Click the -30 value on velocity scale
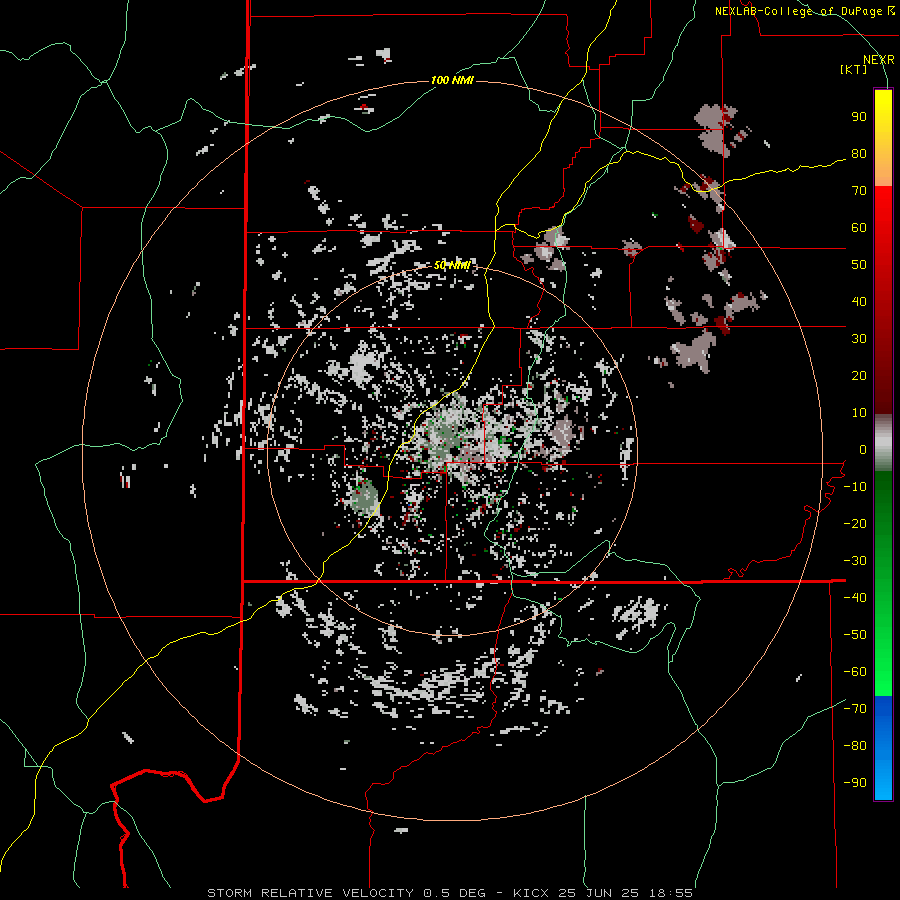 coord(855,561)
